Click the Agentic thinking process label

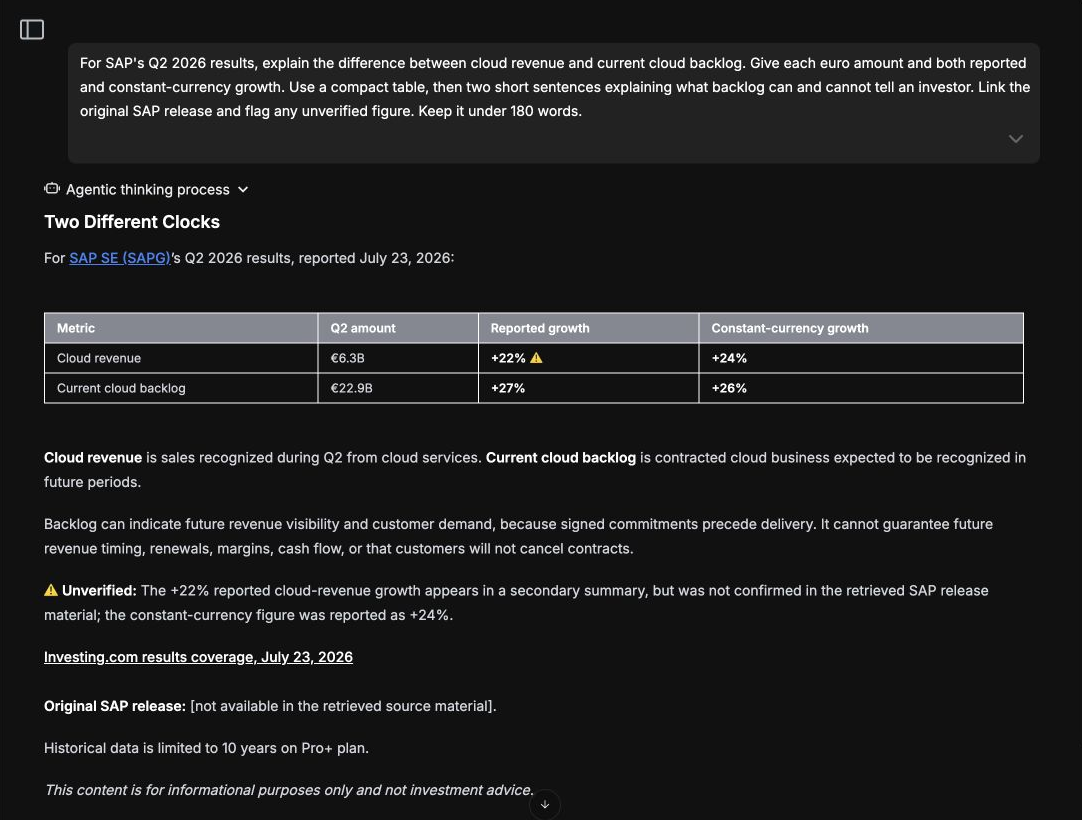tap(148, 190)
